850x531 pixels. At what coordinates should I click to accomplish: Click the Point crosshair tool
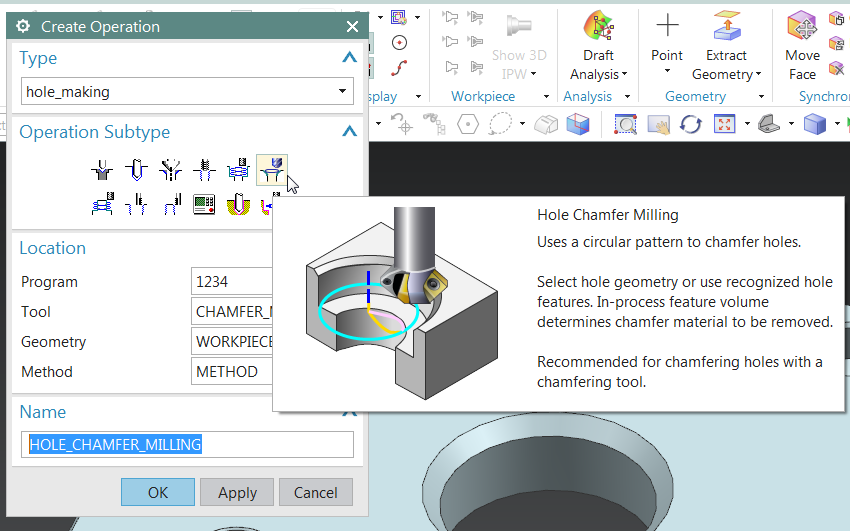click(x=667, y=25)
